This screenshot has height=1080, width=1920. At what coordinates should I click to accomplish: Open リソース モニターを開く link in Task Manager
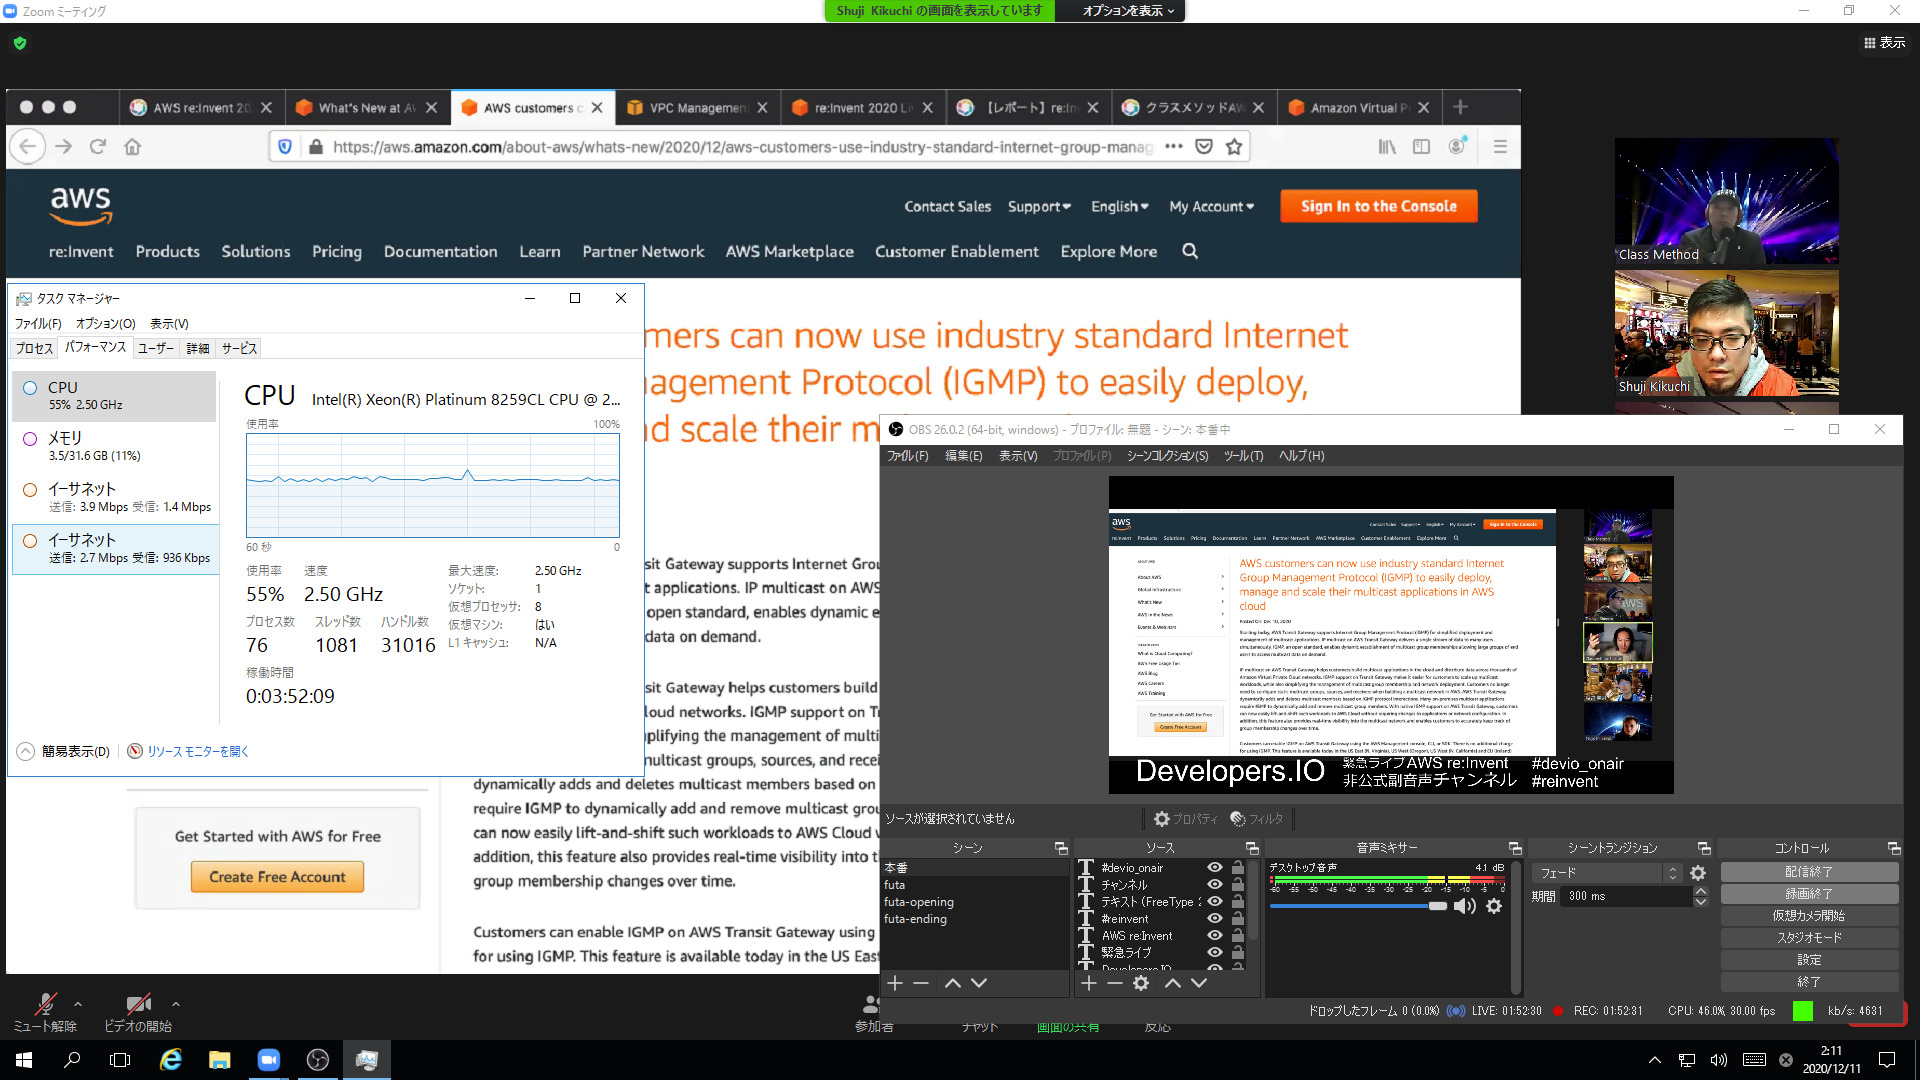tap(188, 752)
